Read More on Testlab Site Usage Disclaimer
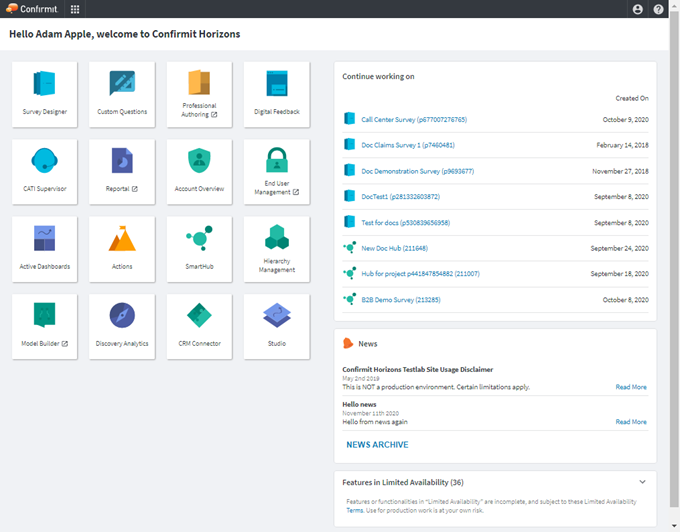Image resolution: width=680 pixels, height=532 pixels. pos(631,387)
